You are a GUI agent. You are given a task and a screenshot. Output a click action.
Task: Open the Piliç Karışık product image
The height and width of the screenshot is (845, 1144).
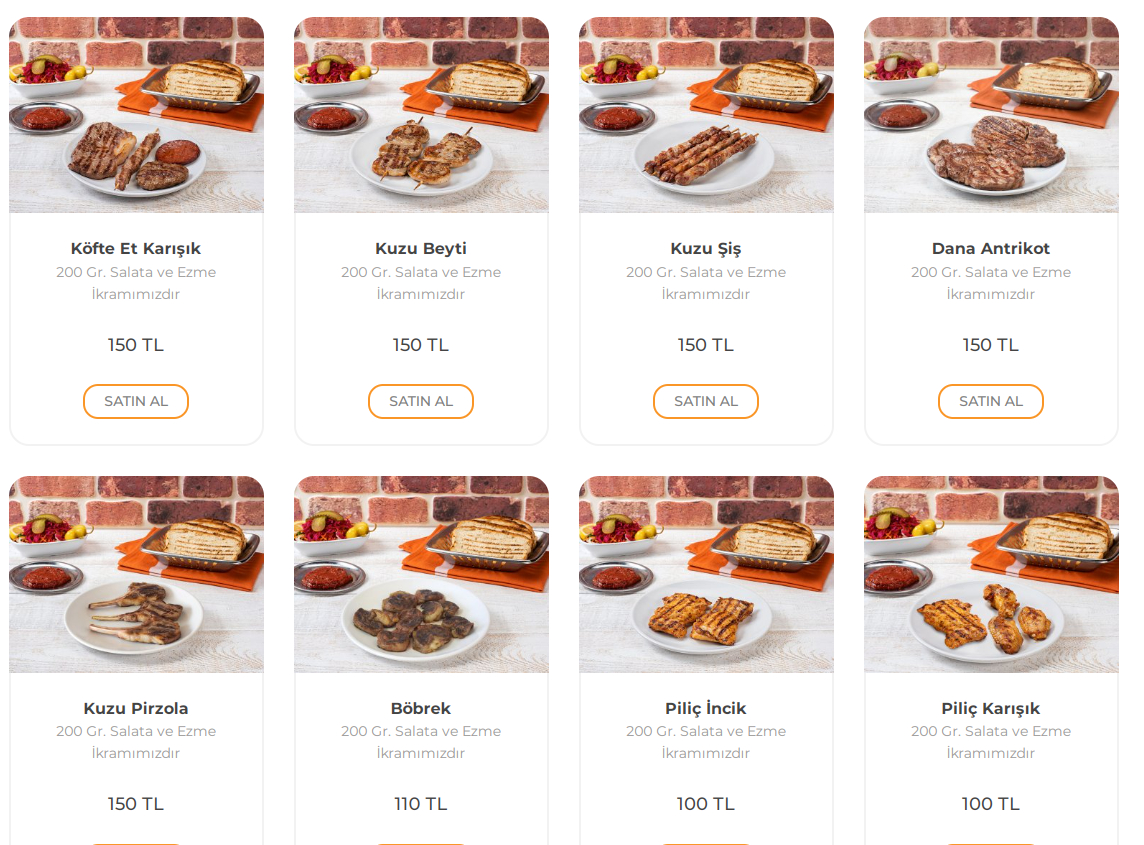(x=991, y=574)
